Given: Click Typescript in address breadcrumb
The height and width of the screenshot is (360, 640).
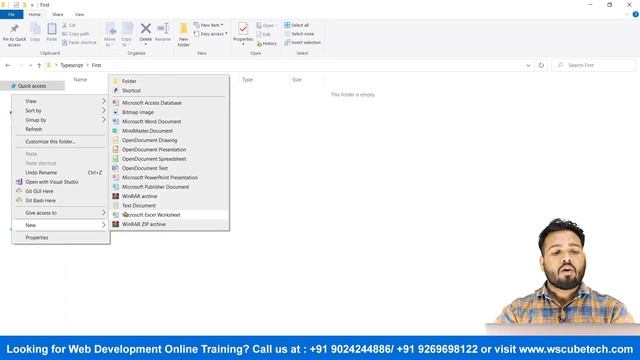Looking at the screenshot, I should (72, 65).
